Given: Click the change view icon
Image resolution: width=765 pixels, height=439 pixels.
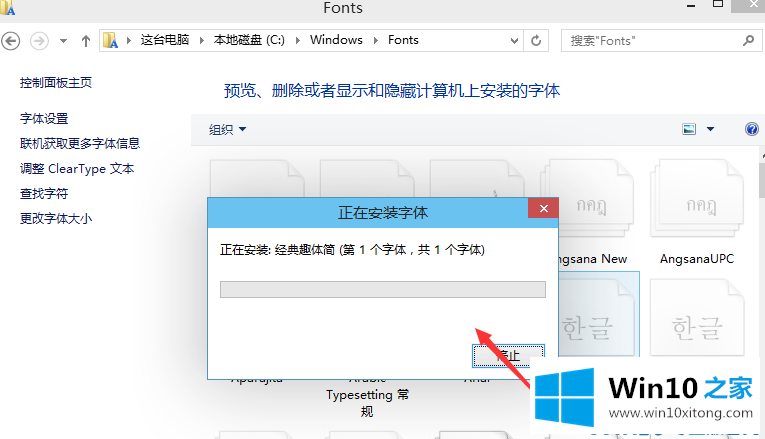Looking at the screenshot, I should pos(689,129).
